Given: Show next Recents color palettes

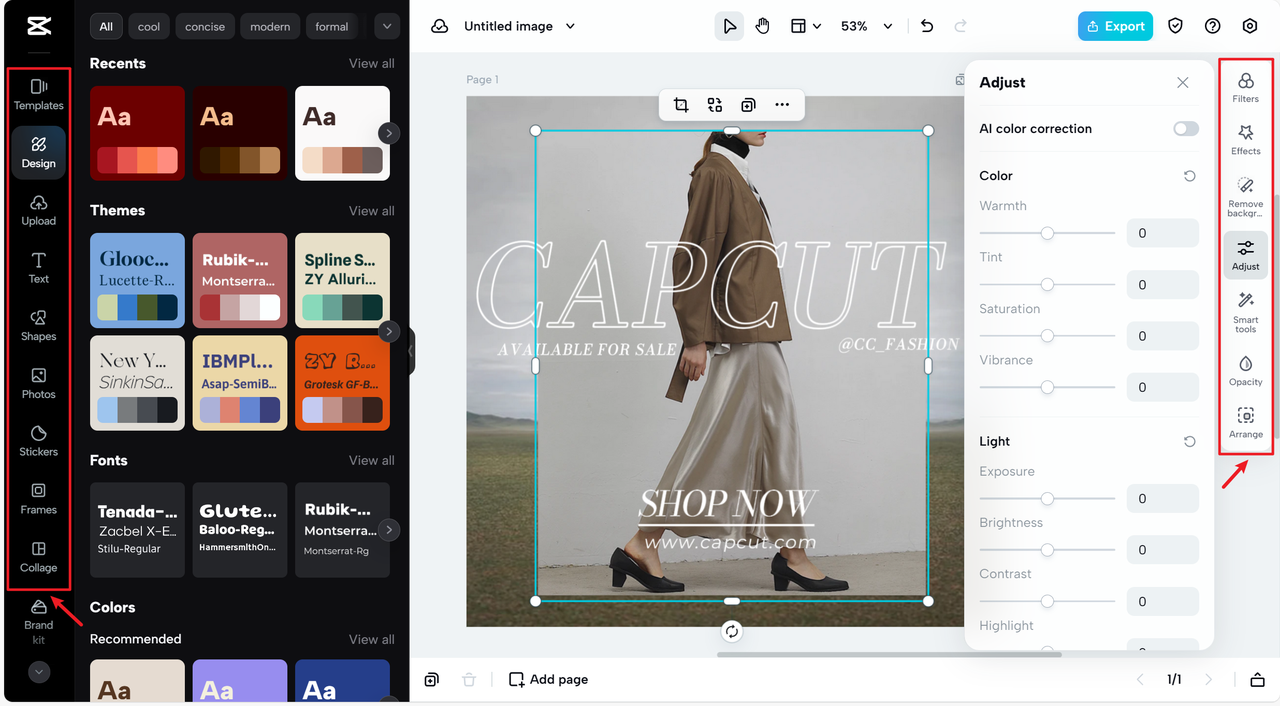Looking at the screenshot, I should click(x=389, y=133).
